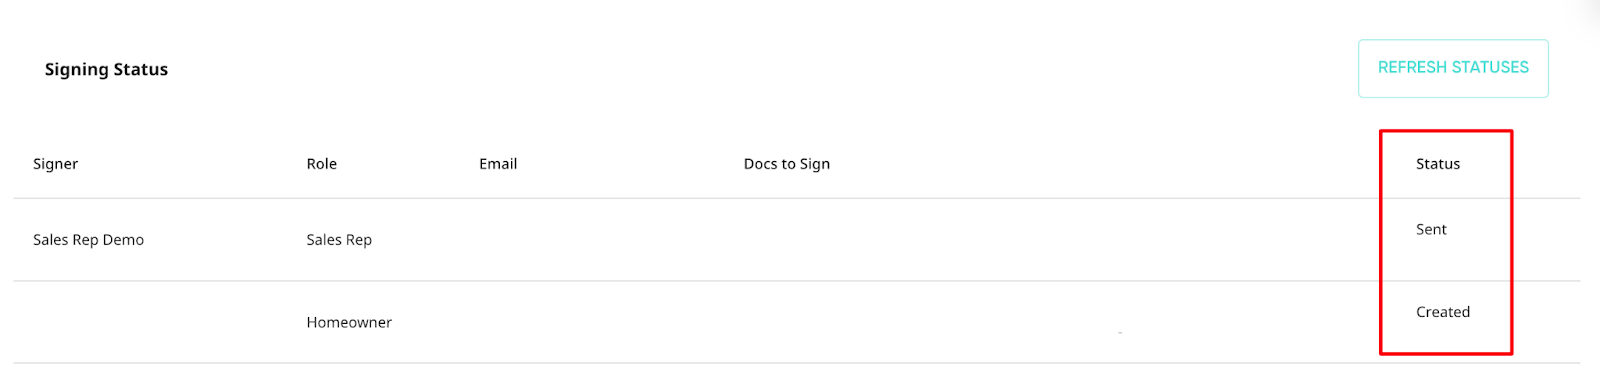Select the Homeowner role cell

(x=349, y=322)
